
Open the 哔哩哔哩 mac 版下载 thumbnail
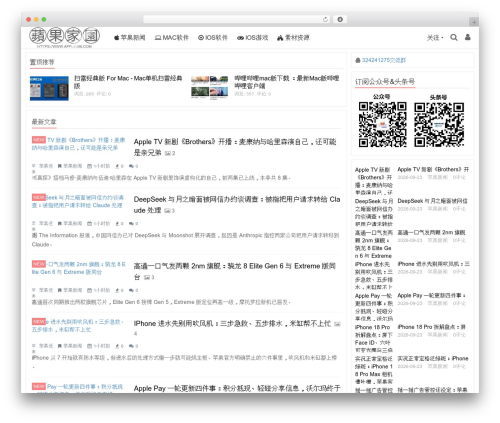tap(210, 88)
